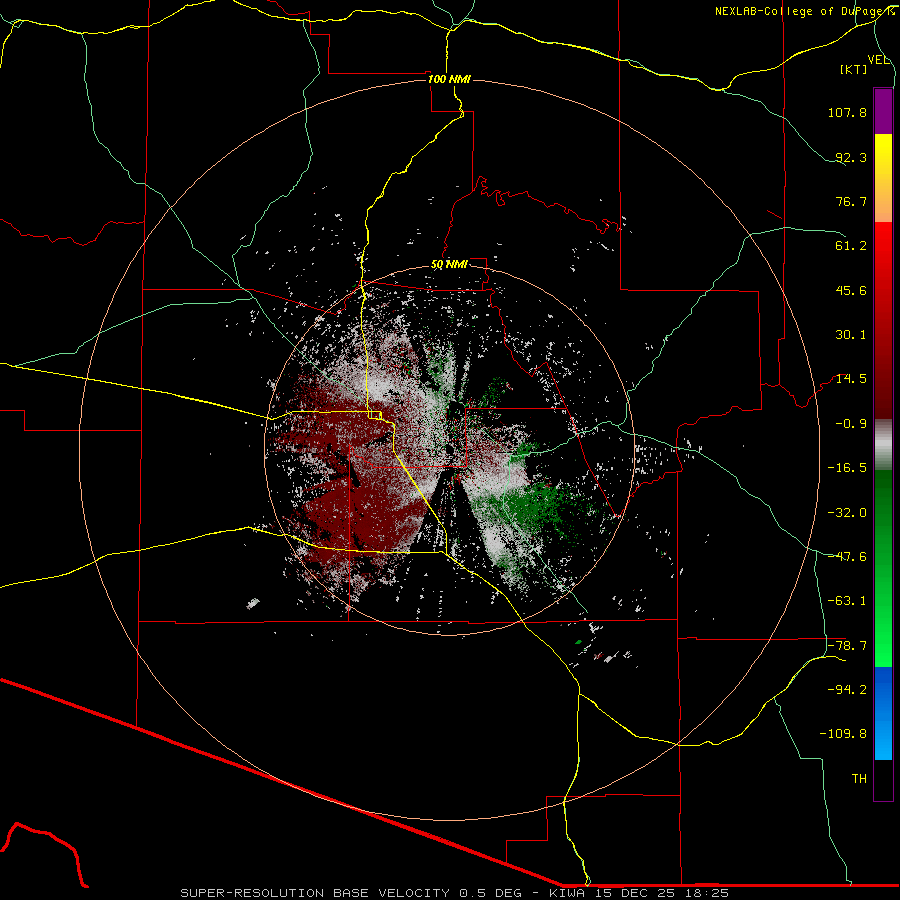
Task: Click the 76.7 velocity scale value
Action: coord(851,201)
